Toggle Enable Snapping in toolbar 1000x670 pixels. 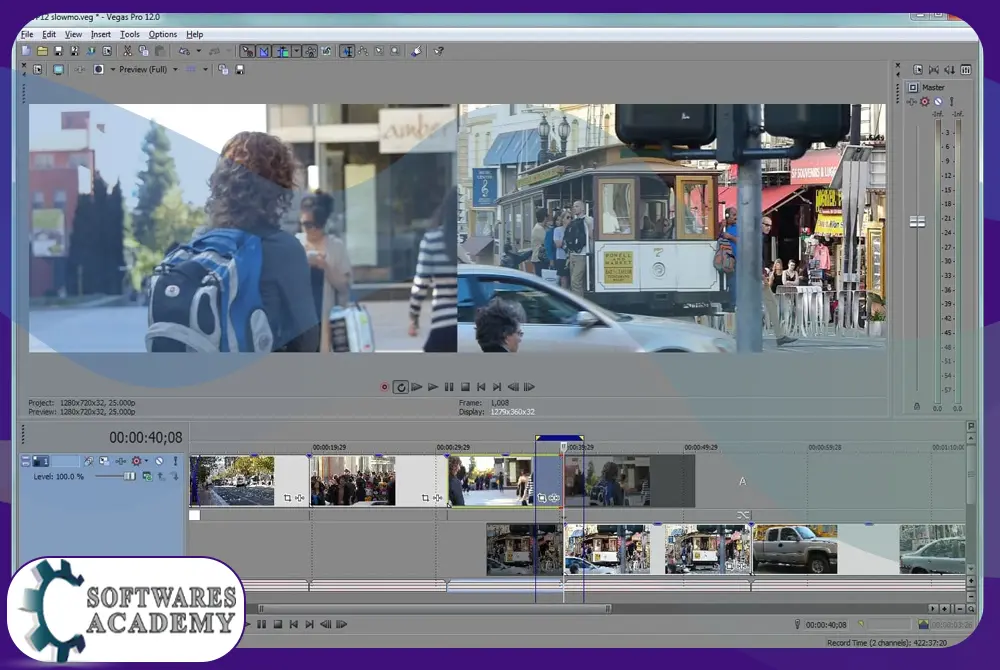point(247,51)
